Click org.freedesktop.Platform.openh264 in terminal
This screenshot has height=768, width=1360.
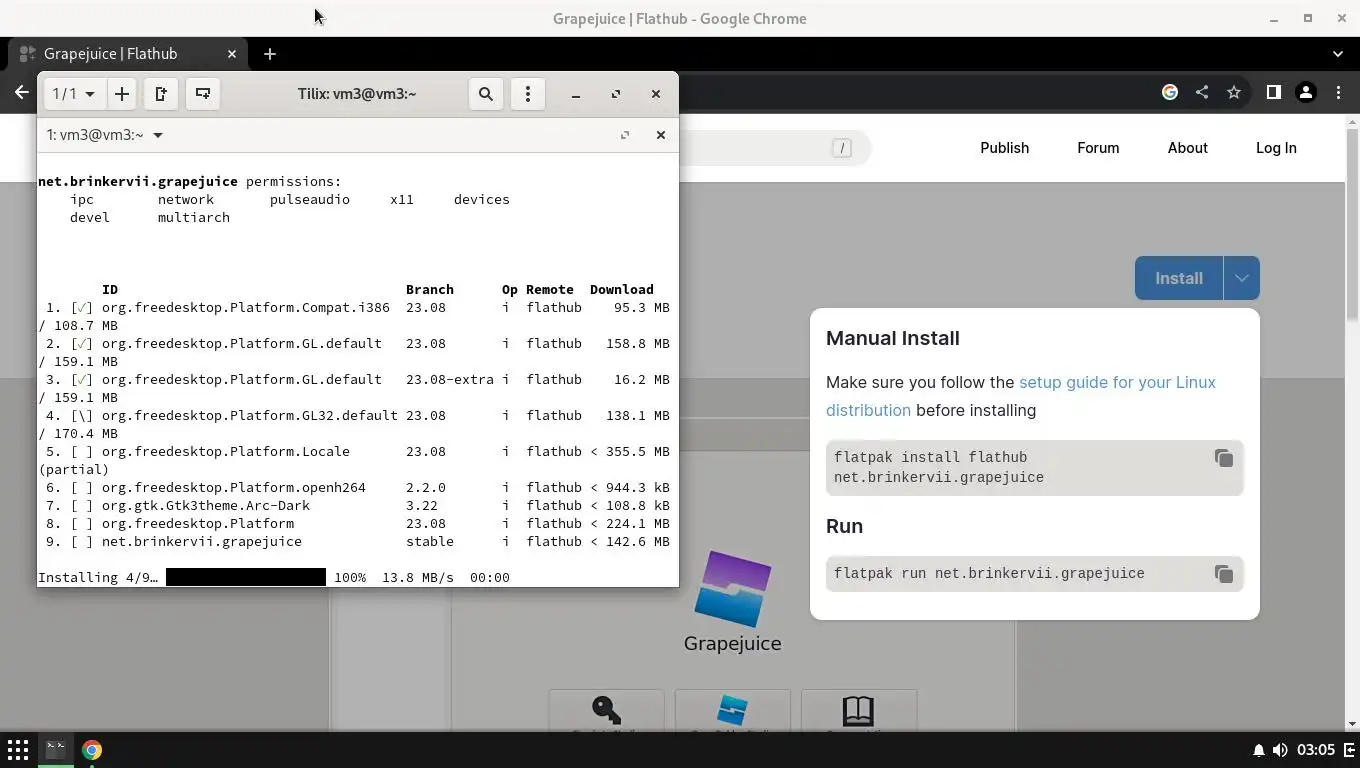(234, 487)
